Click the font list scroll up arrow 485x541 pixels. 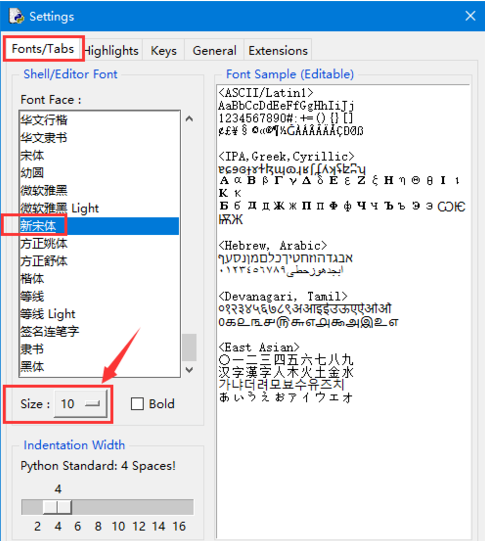pyautogui.click(x=189, y=119)
